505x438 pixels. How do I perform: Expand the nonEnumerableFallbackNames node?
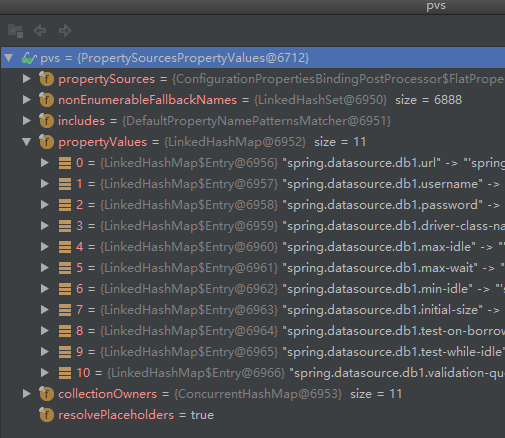pyautogui.click(x=27, y=100)
